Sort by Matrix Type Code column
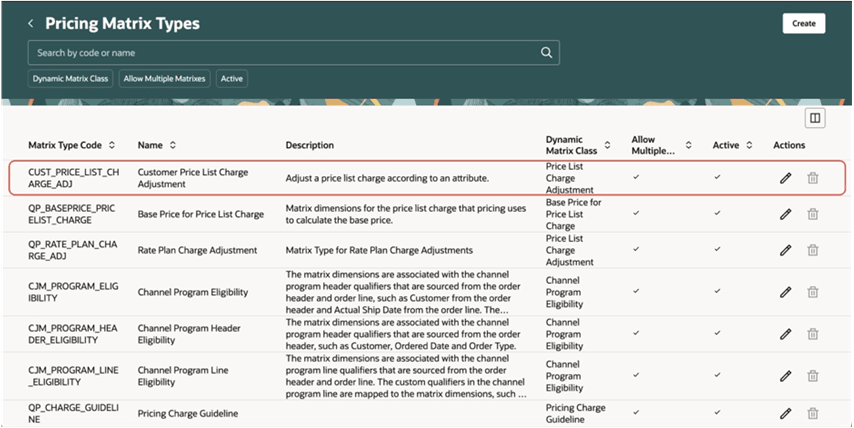This screenshot has width=854, height=428. tap(112, 145)
